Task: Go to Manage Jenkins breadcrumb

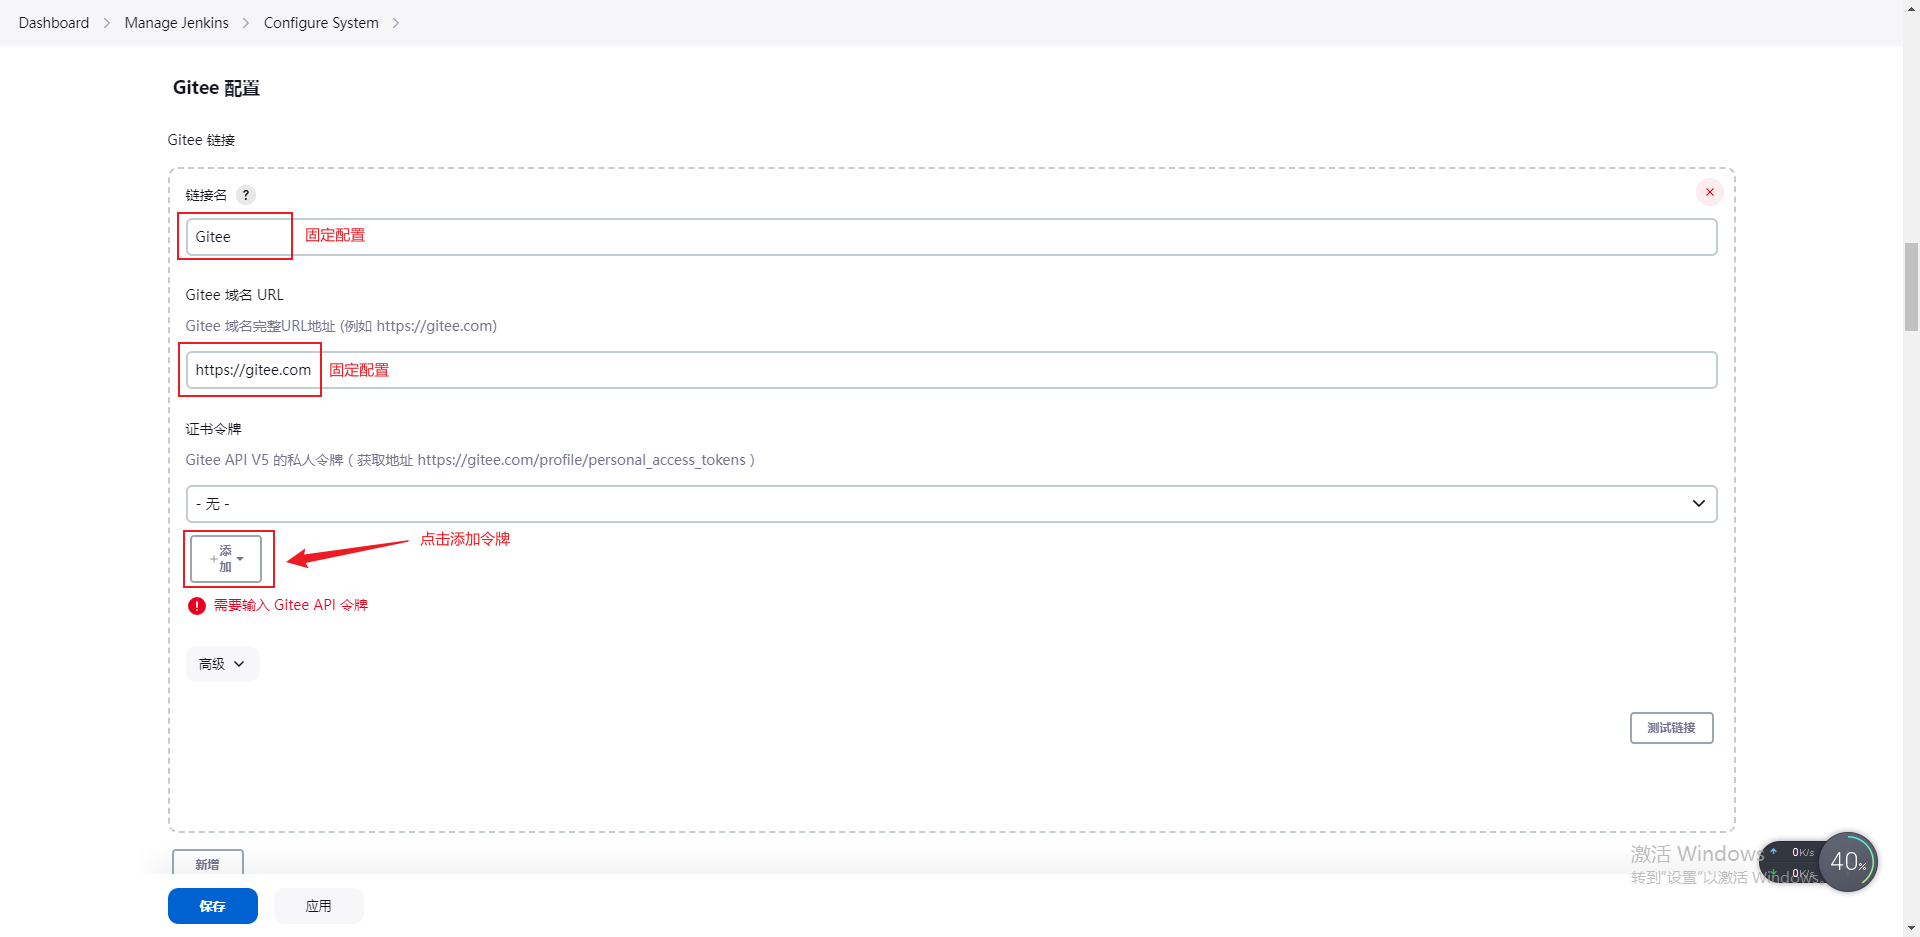Action: (176, 23)
